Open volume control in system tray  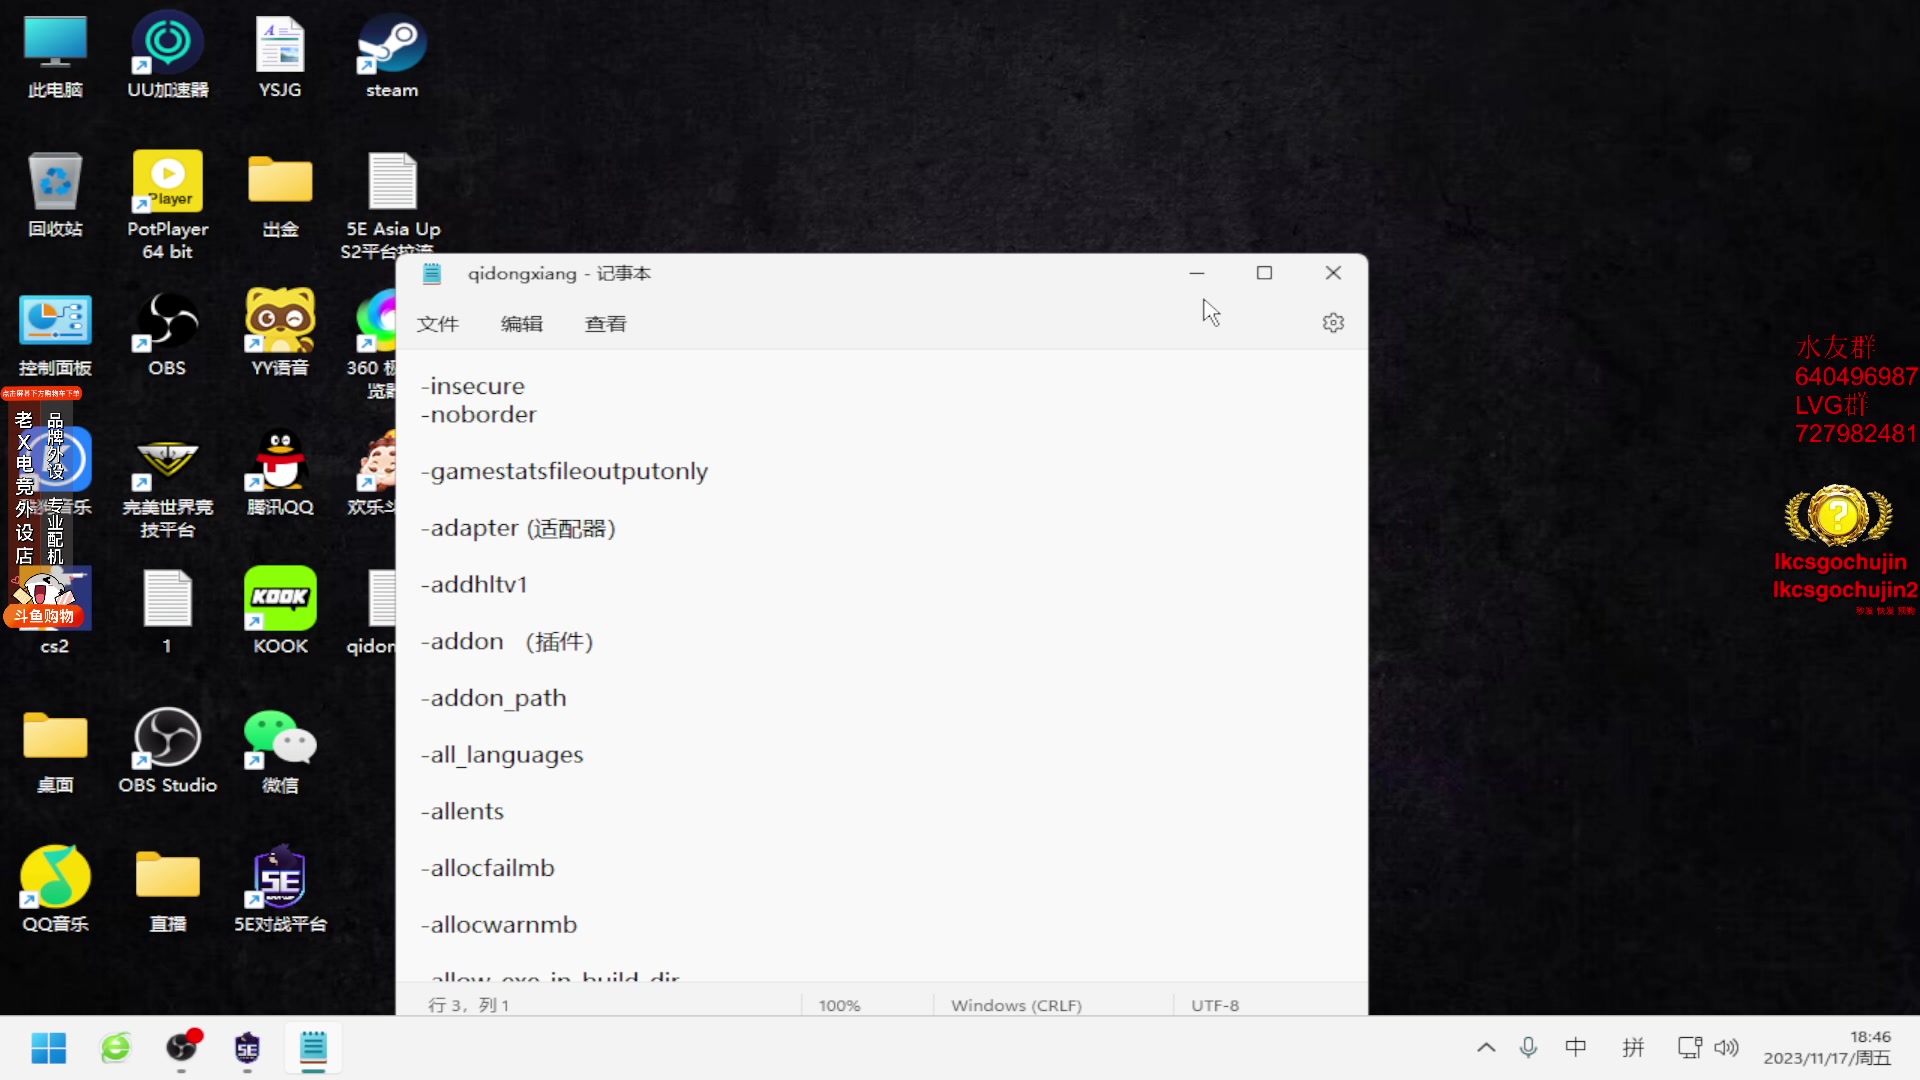click(1725, 1048)
